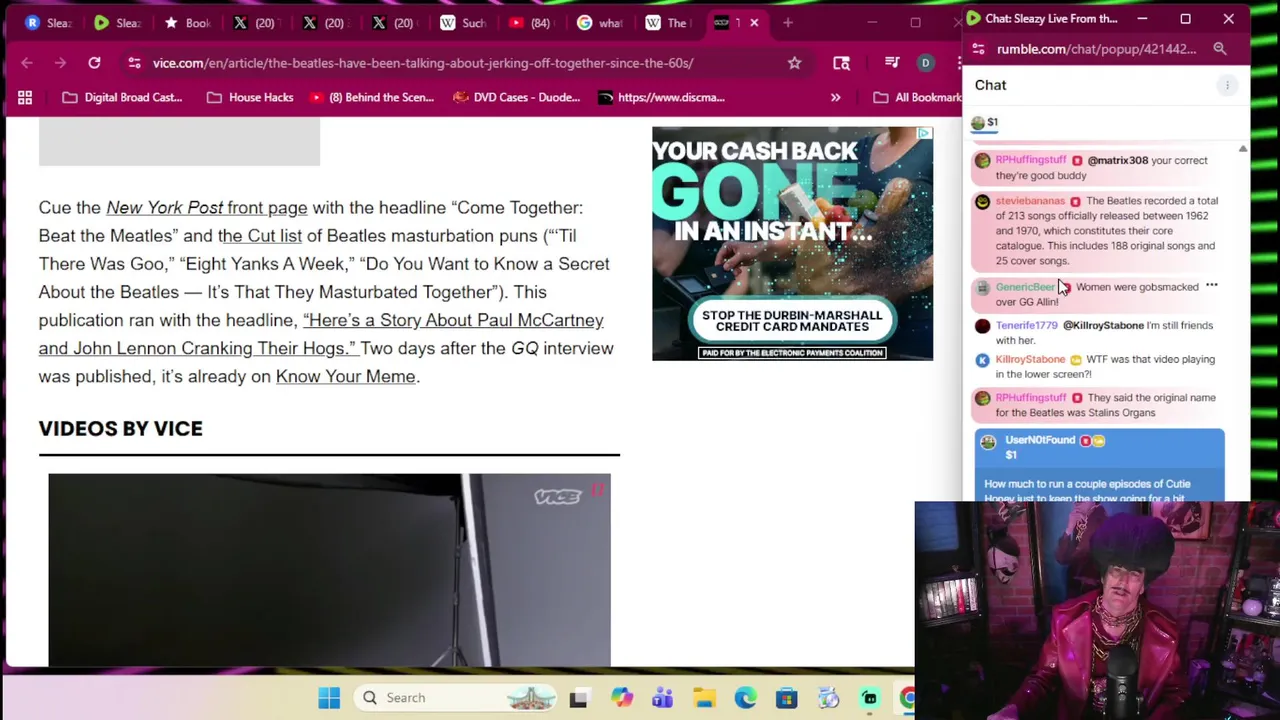Click the $1 rant chip at chat top
This screenshot has height=720, width=1280.
point(985,122)
